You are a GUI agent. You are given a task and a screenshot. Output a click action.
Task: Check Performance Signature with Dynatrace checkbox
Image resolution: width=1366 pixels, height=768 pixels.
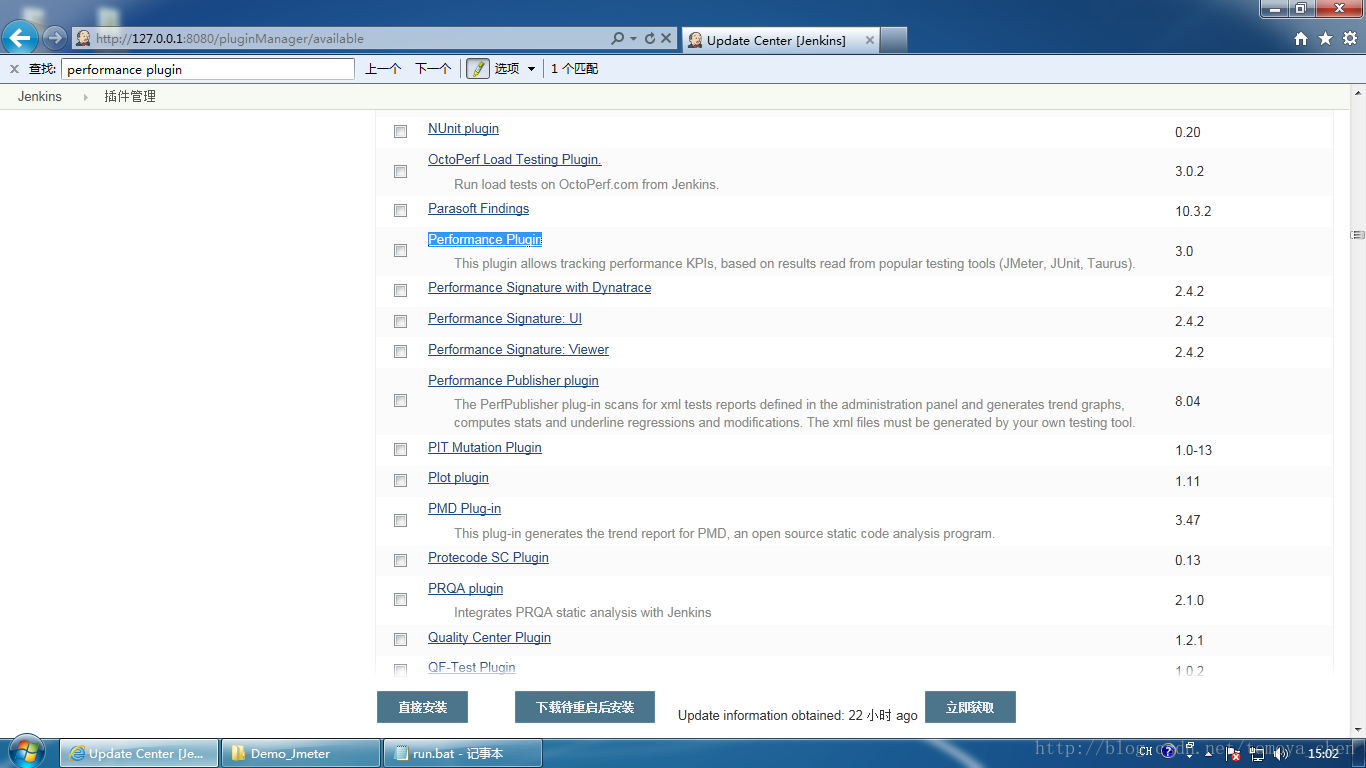400,290
